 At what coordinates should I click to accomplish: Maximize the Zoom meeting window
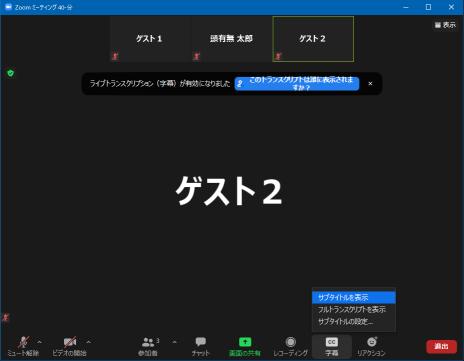tap(428, 7)
